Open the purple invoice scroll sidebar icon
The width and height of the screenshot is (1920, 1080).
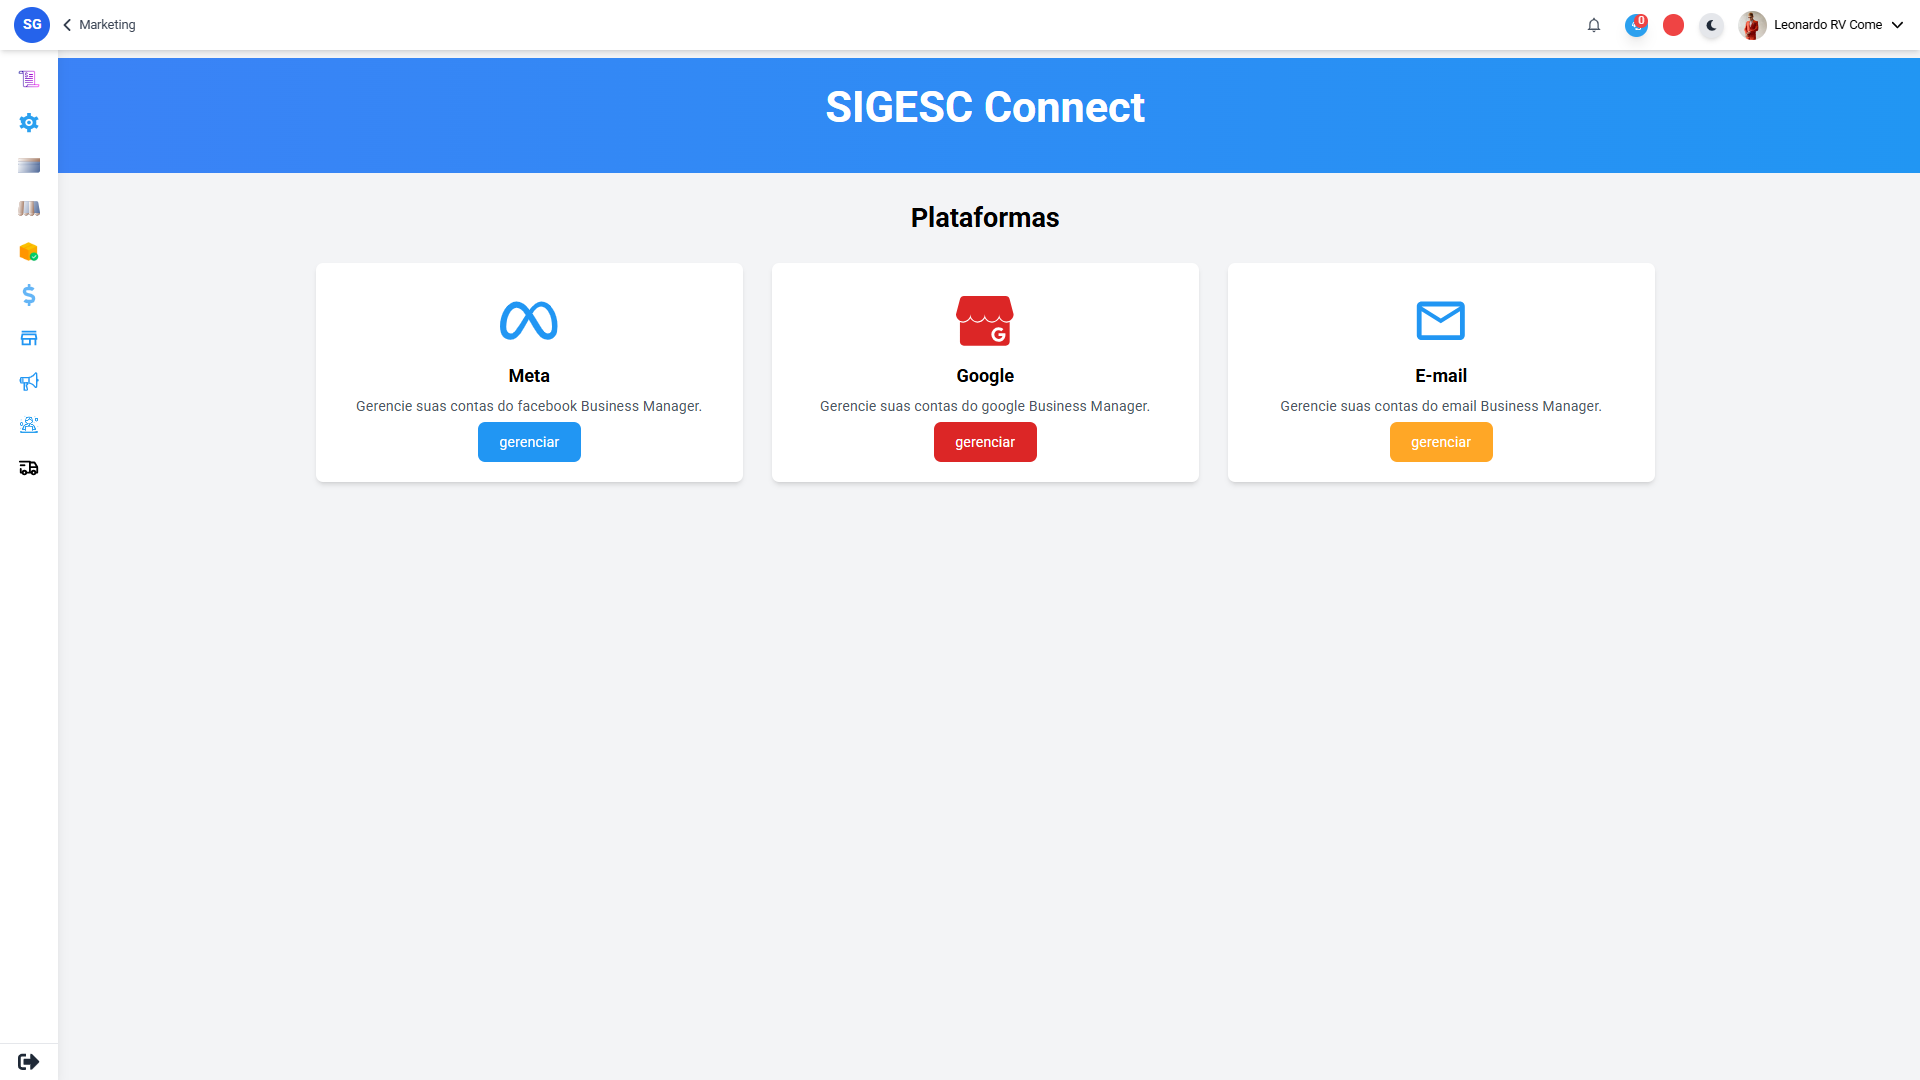coord(29,79)
